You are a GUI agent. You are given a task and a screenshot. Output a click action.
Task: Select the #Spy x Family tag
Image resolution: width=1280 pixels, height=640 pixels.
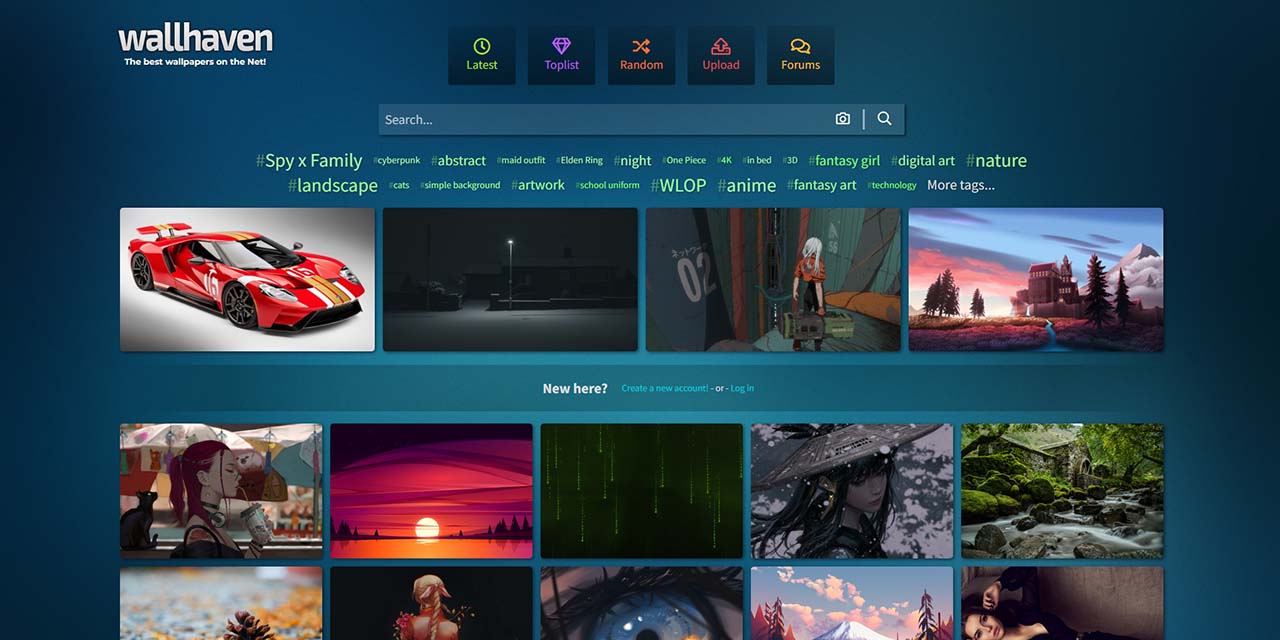pos(309,161)
